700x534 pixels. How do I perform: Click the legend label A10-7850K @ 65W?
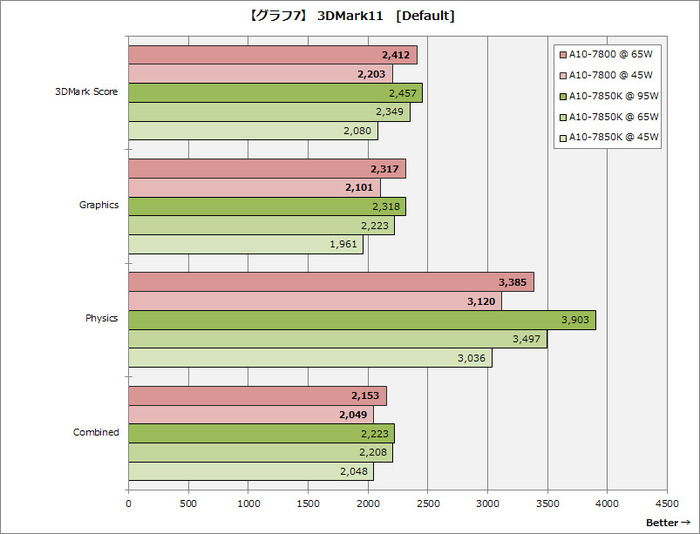click(614, 117)
